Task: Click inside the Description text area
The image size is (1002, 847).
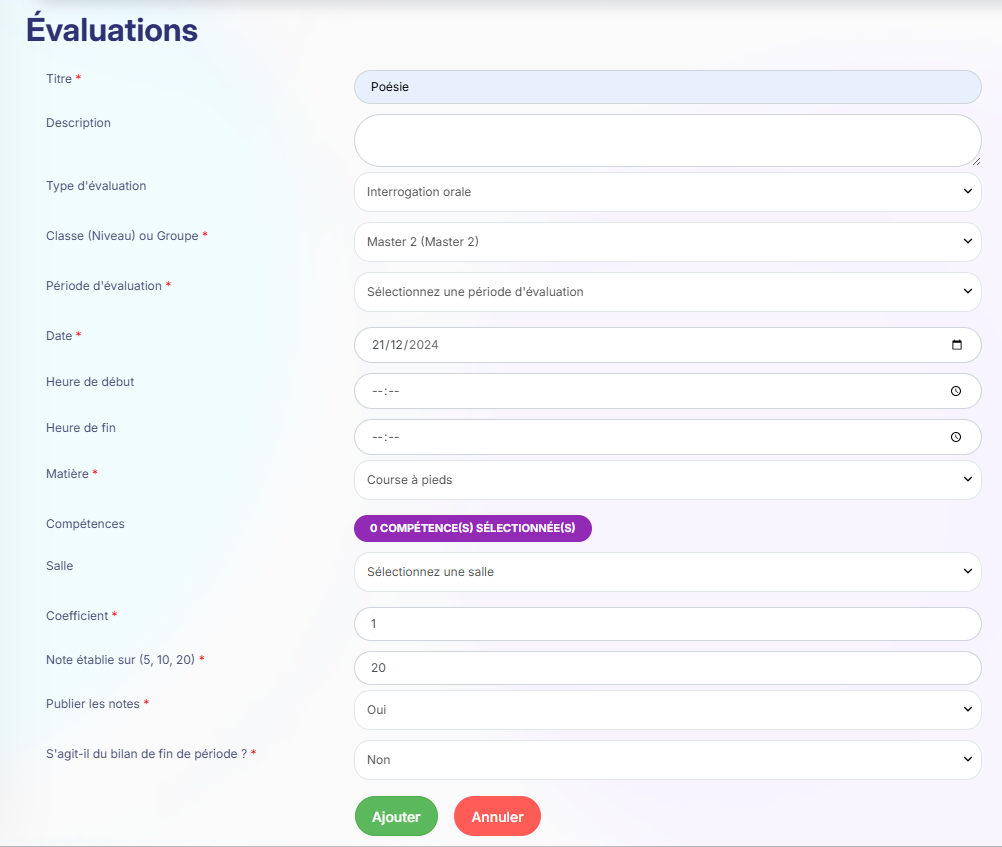Action: [x=667, y=140]
